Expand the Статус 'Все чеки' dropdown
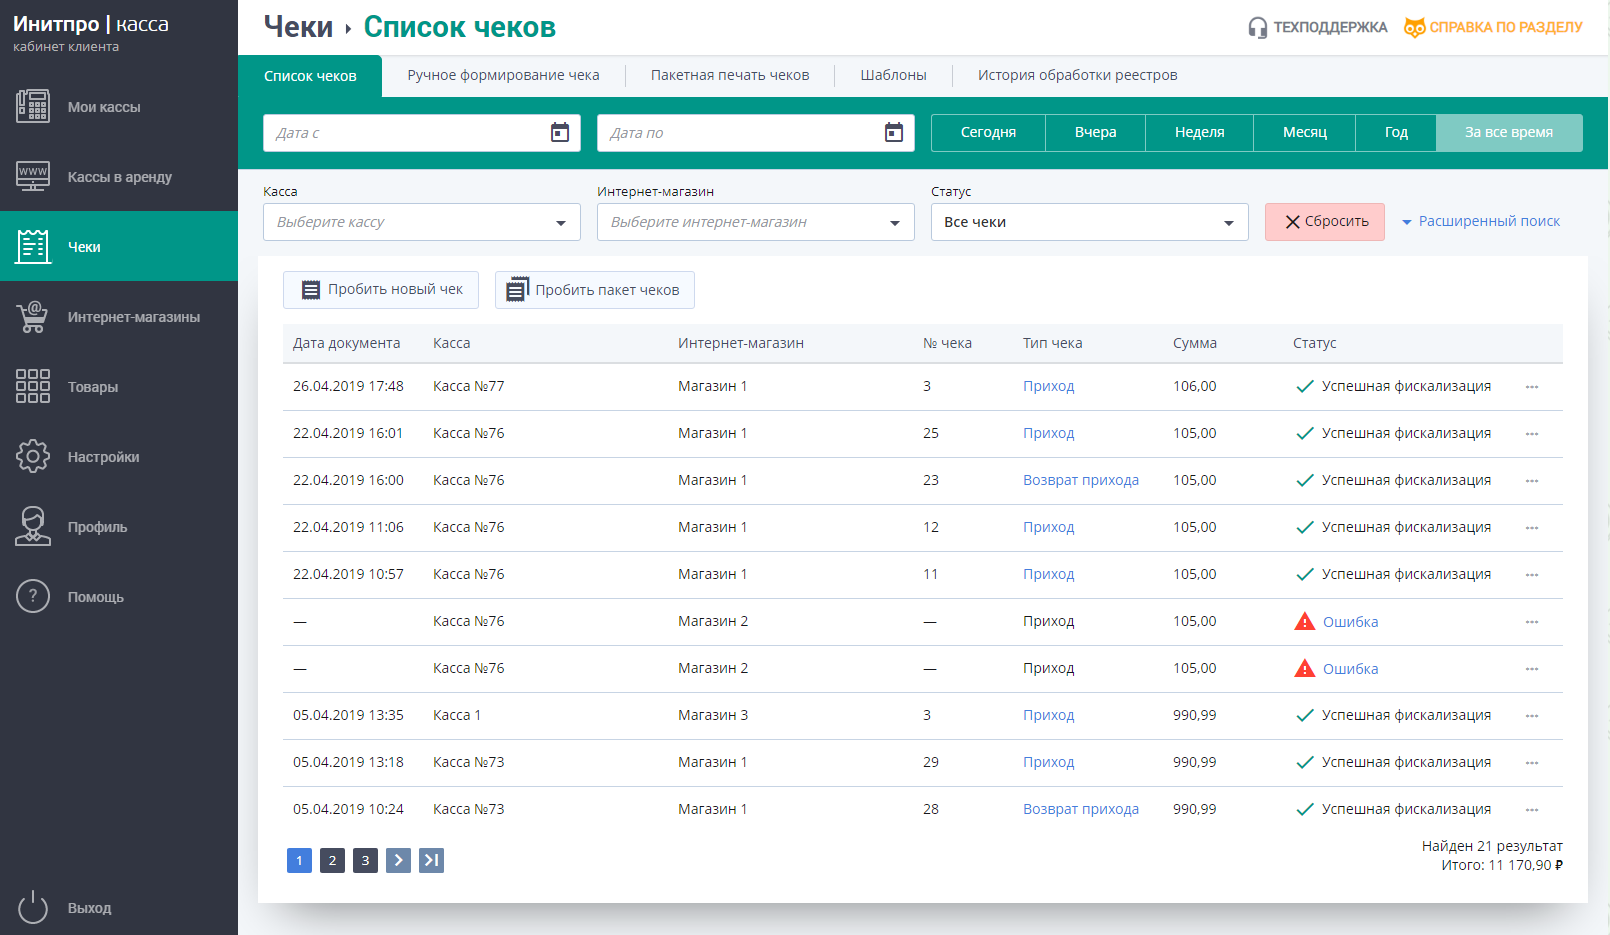 [1089, 222]
